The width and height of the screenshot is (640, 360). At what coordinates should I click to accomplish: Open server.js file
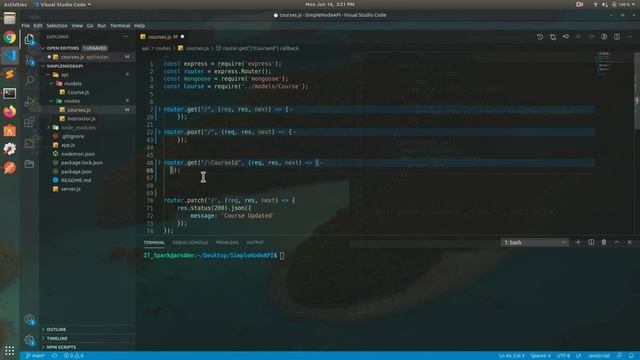pos(71,189)
